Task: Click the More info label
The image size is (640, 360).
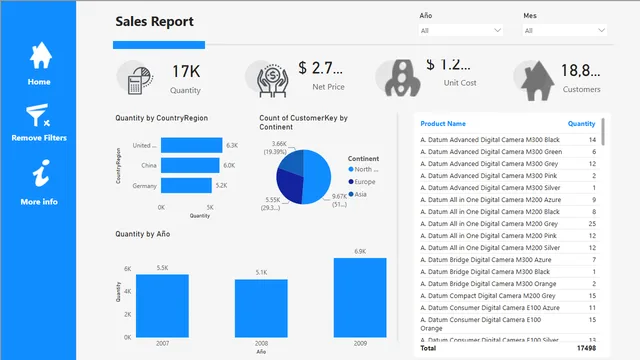Action: (39, 202)
